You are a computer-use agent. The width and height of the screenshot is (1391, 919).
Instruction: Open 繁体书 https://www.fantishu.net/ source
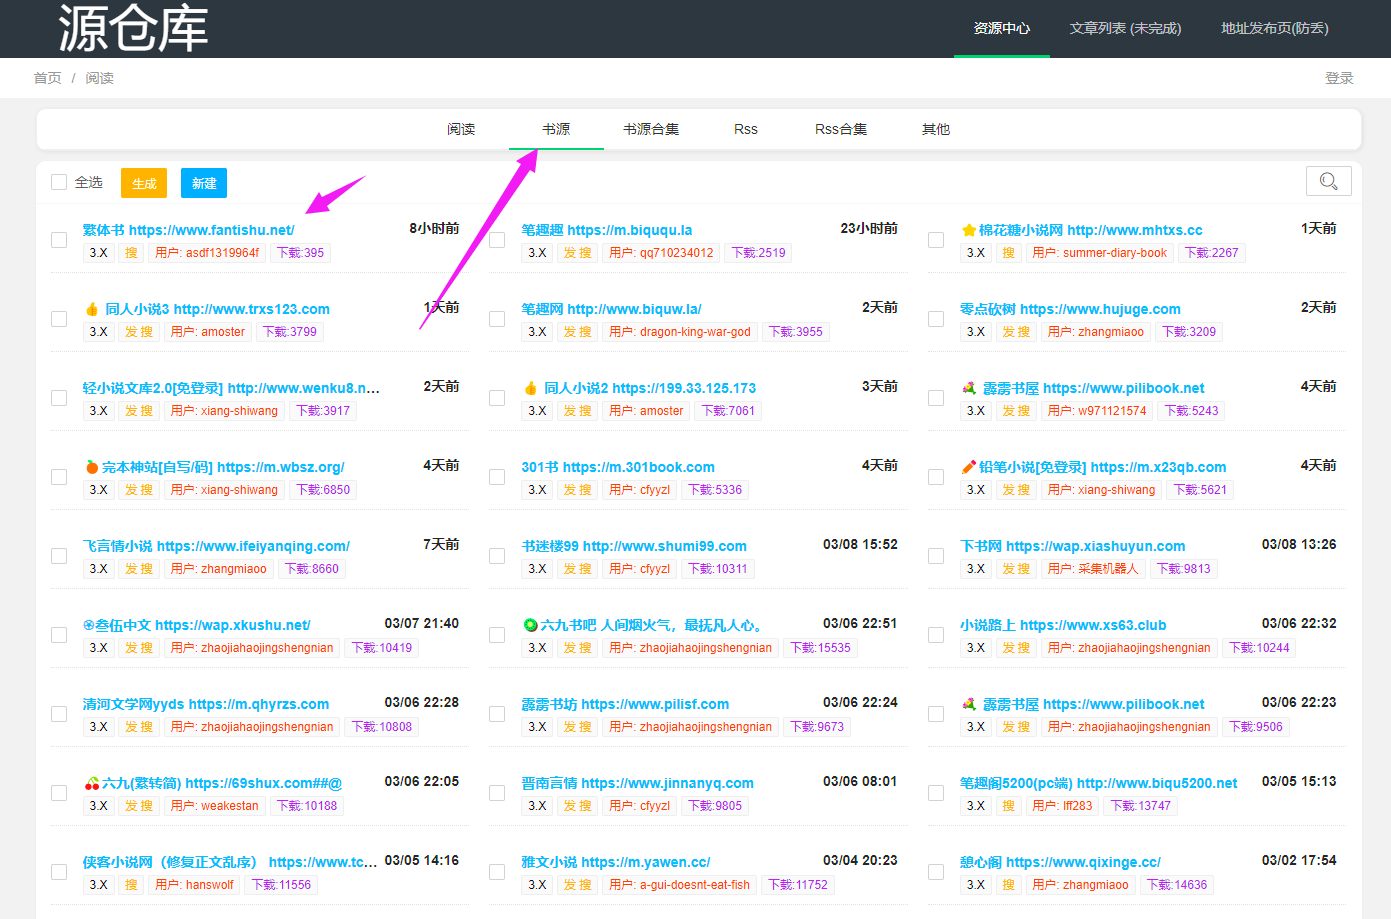coord(188,230)
